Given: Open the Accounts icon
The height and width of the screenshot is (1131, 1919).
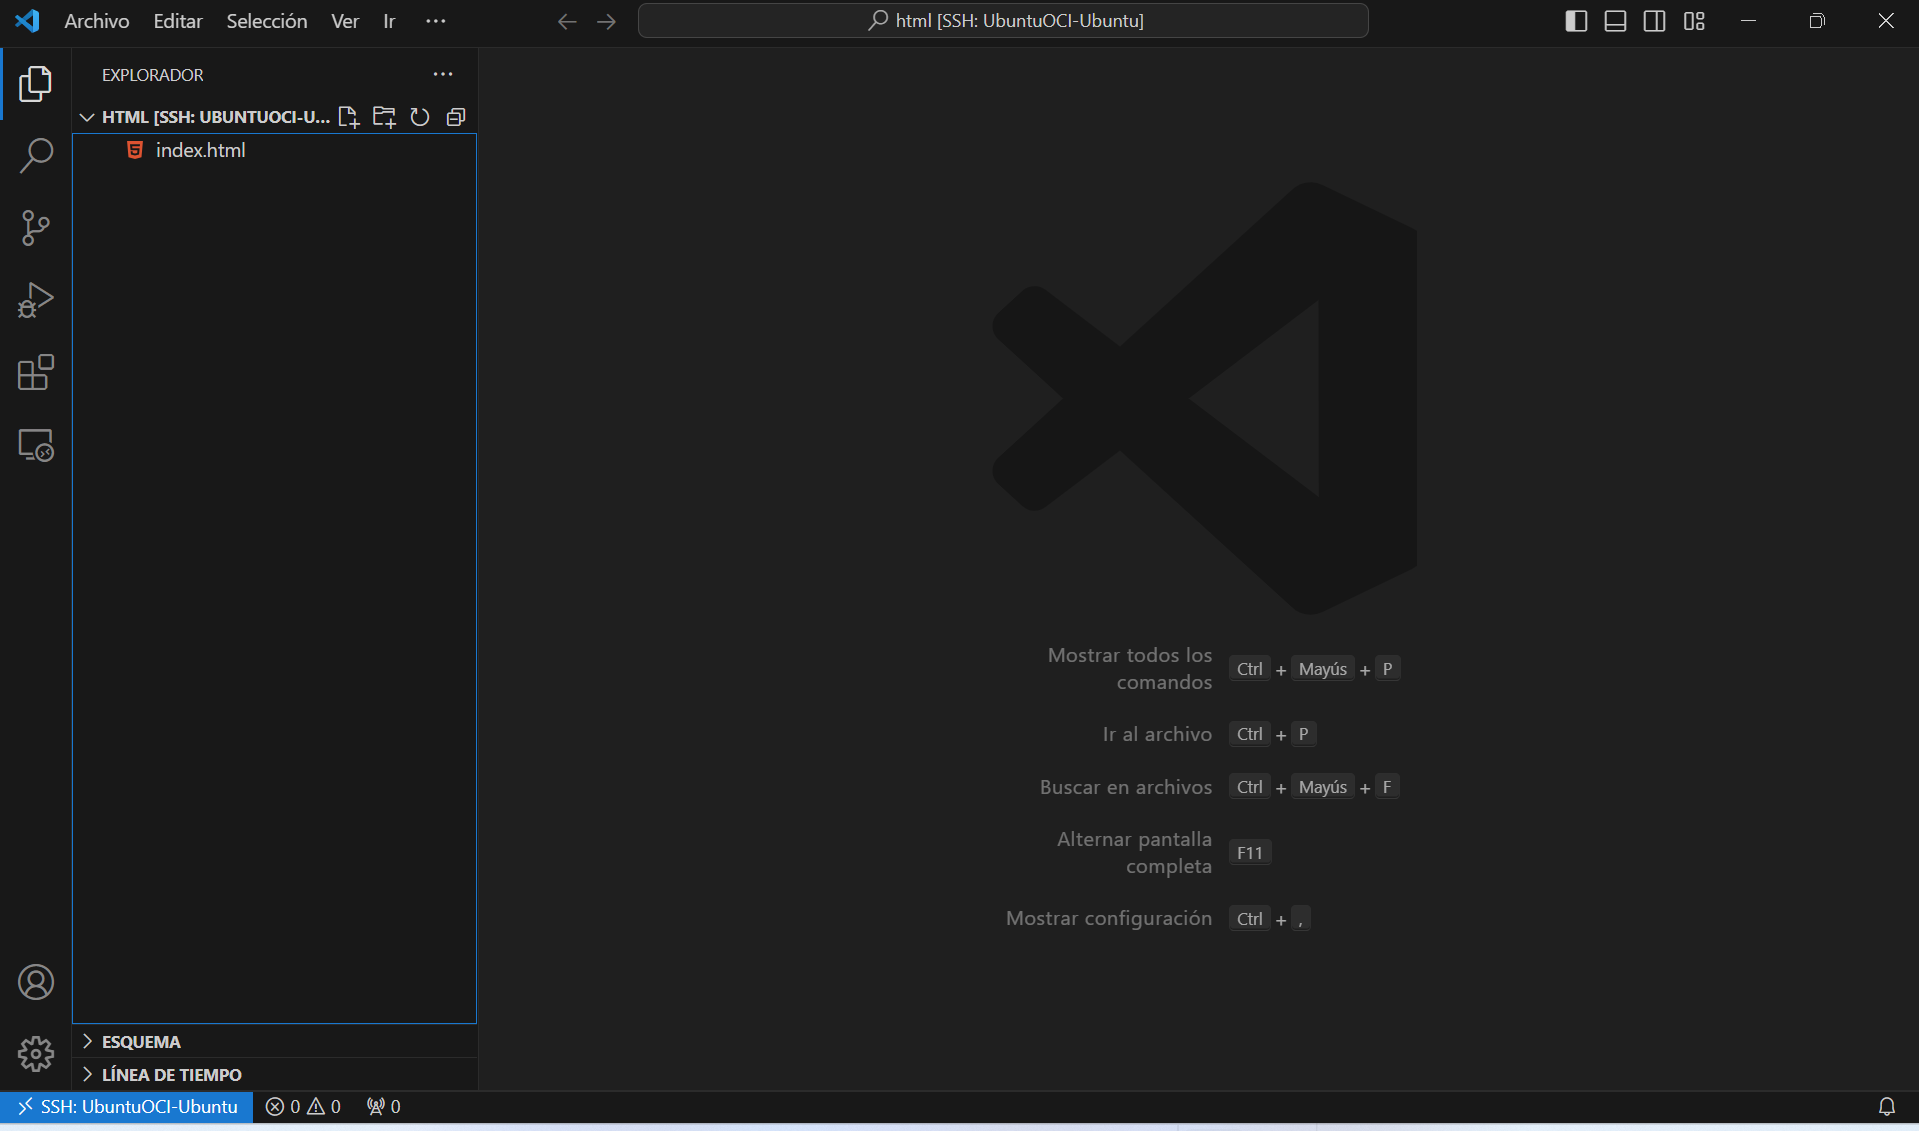Looking at the screenshot, I should tap(36, 982).
